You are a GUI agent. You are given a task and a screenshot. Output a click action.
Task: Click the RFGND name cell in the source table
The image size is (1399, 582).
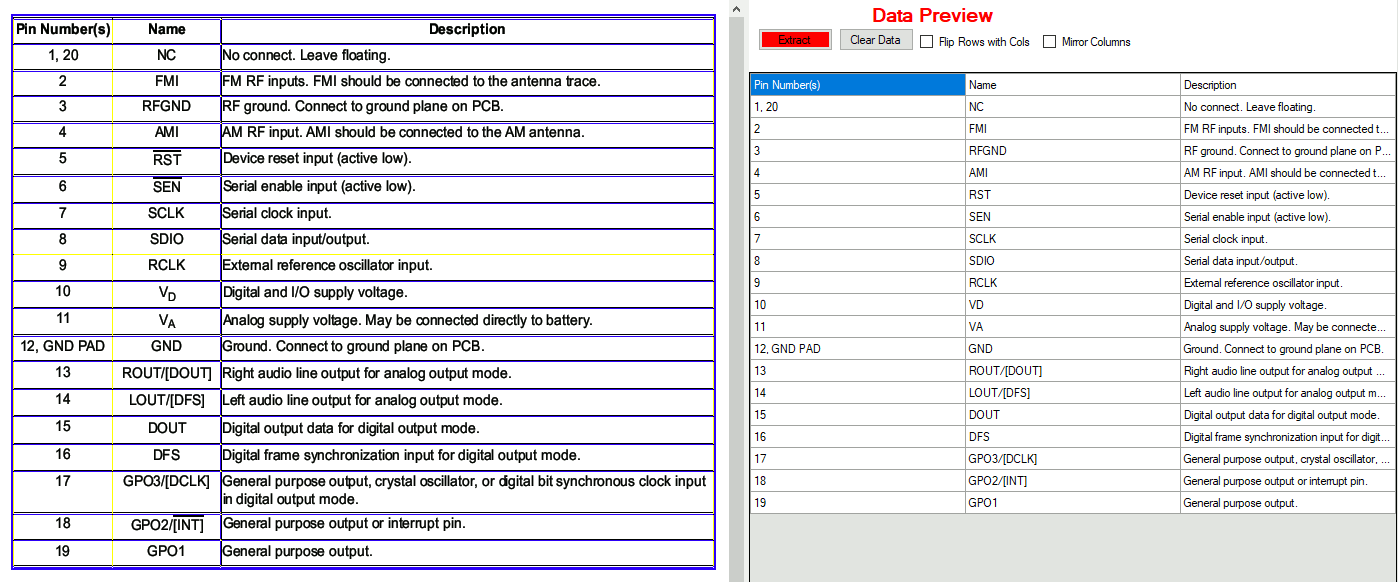point(166,106)
